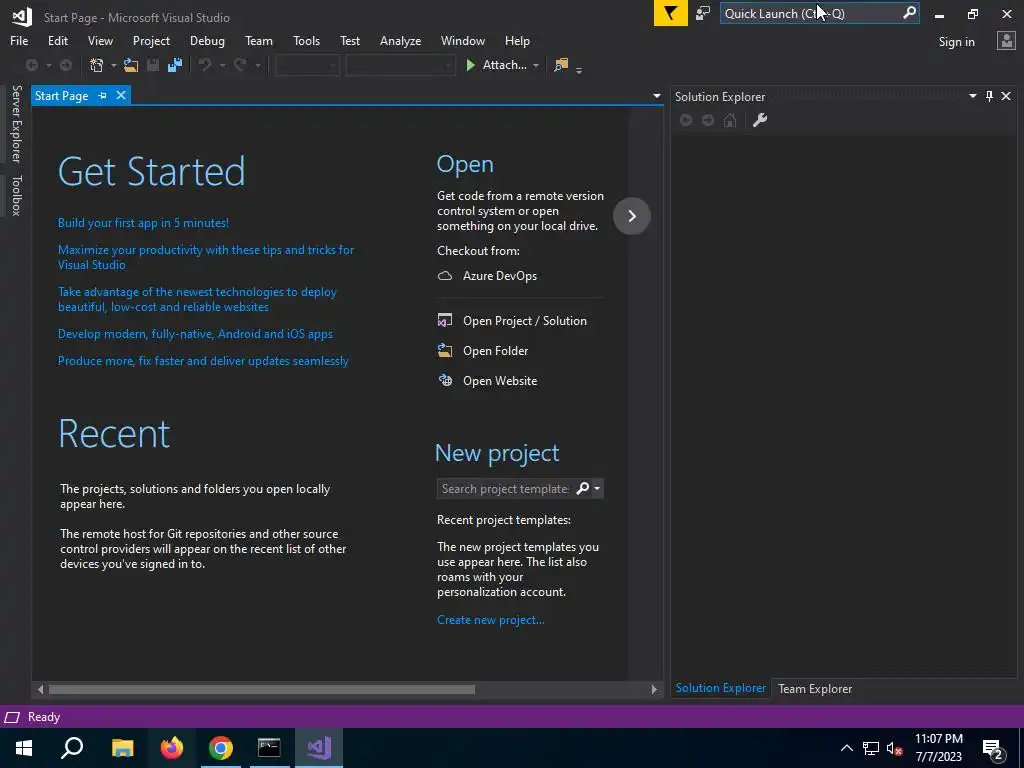
Task: Open the Analyze menu
Action: [x=400, y=41]
